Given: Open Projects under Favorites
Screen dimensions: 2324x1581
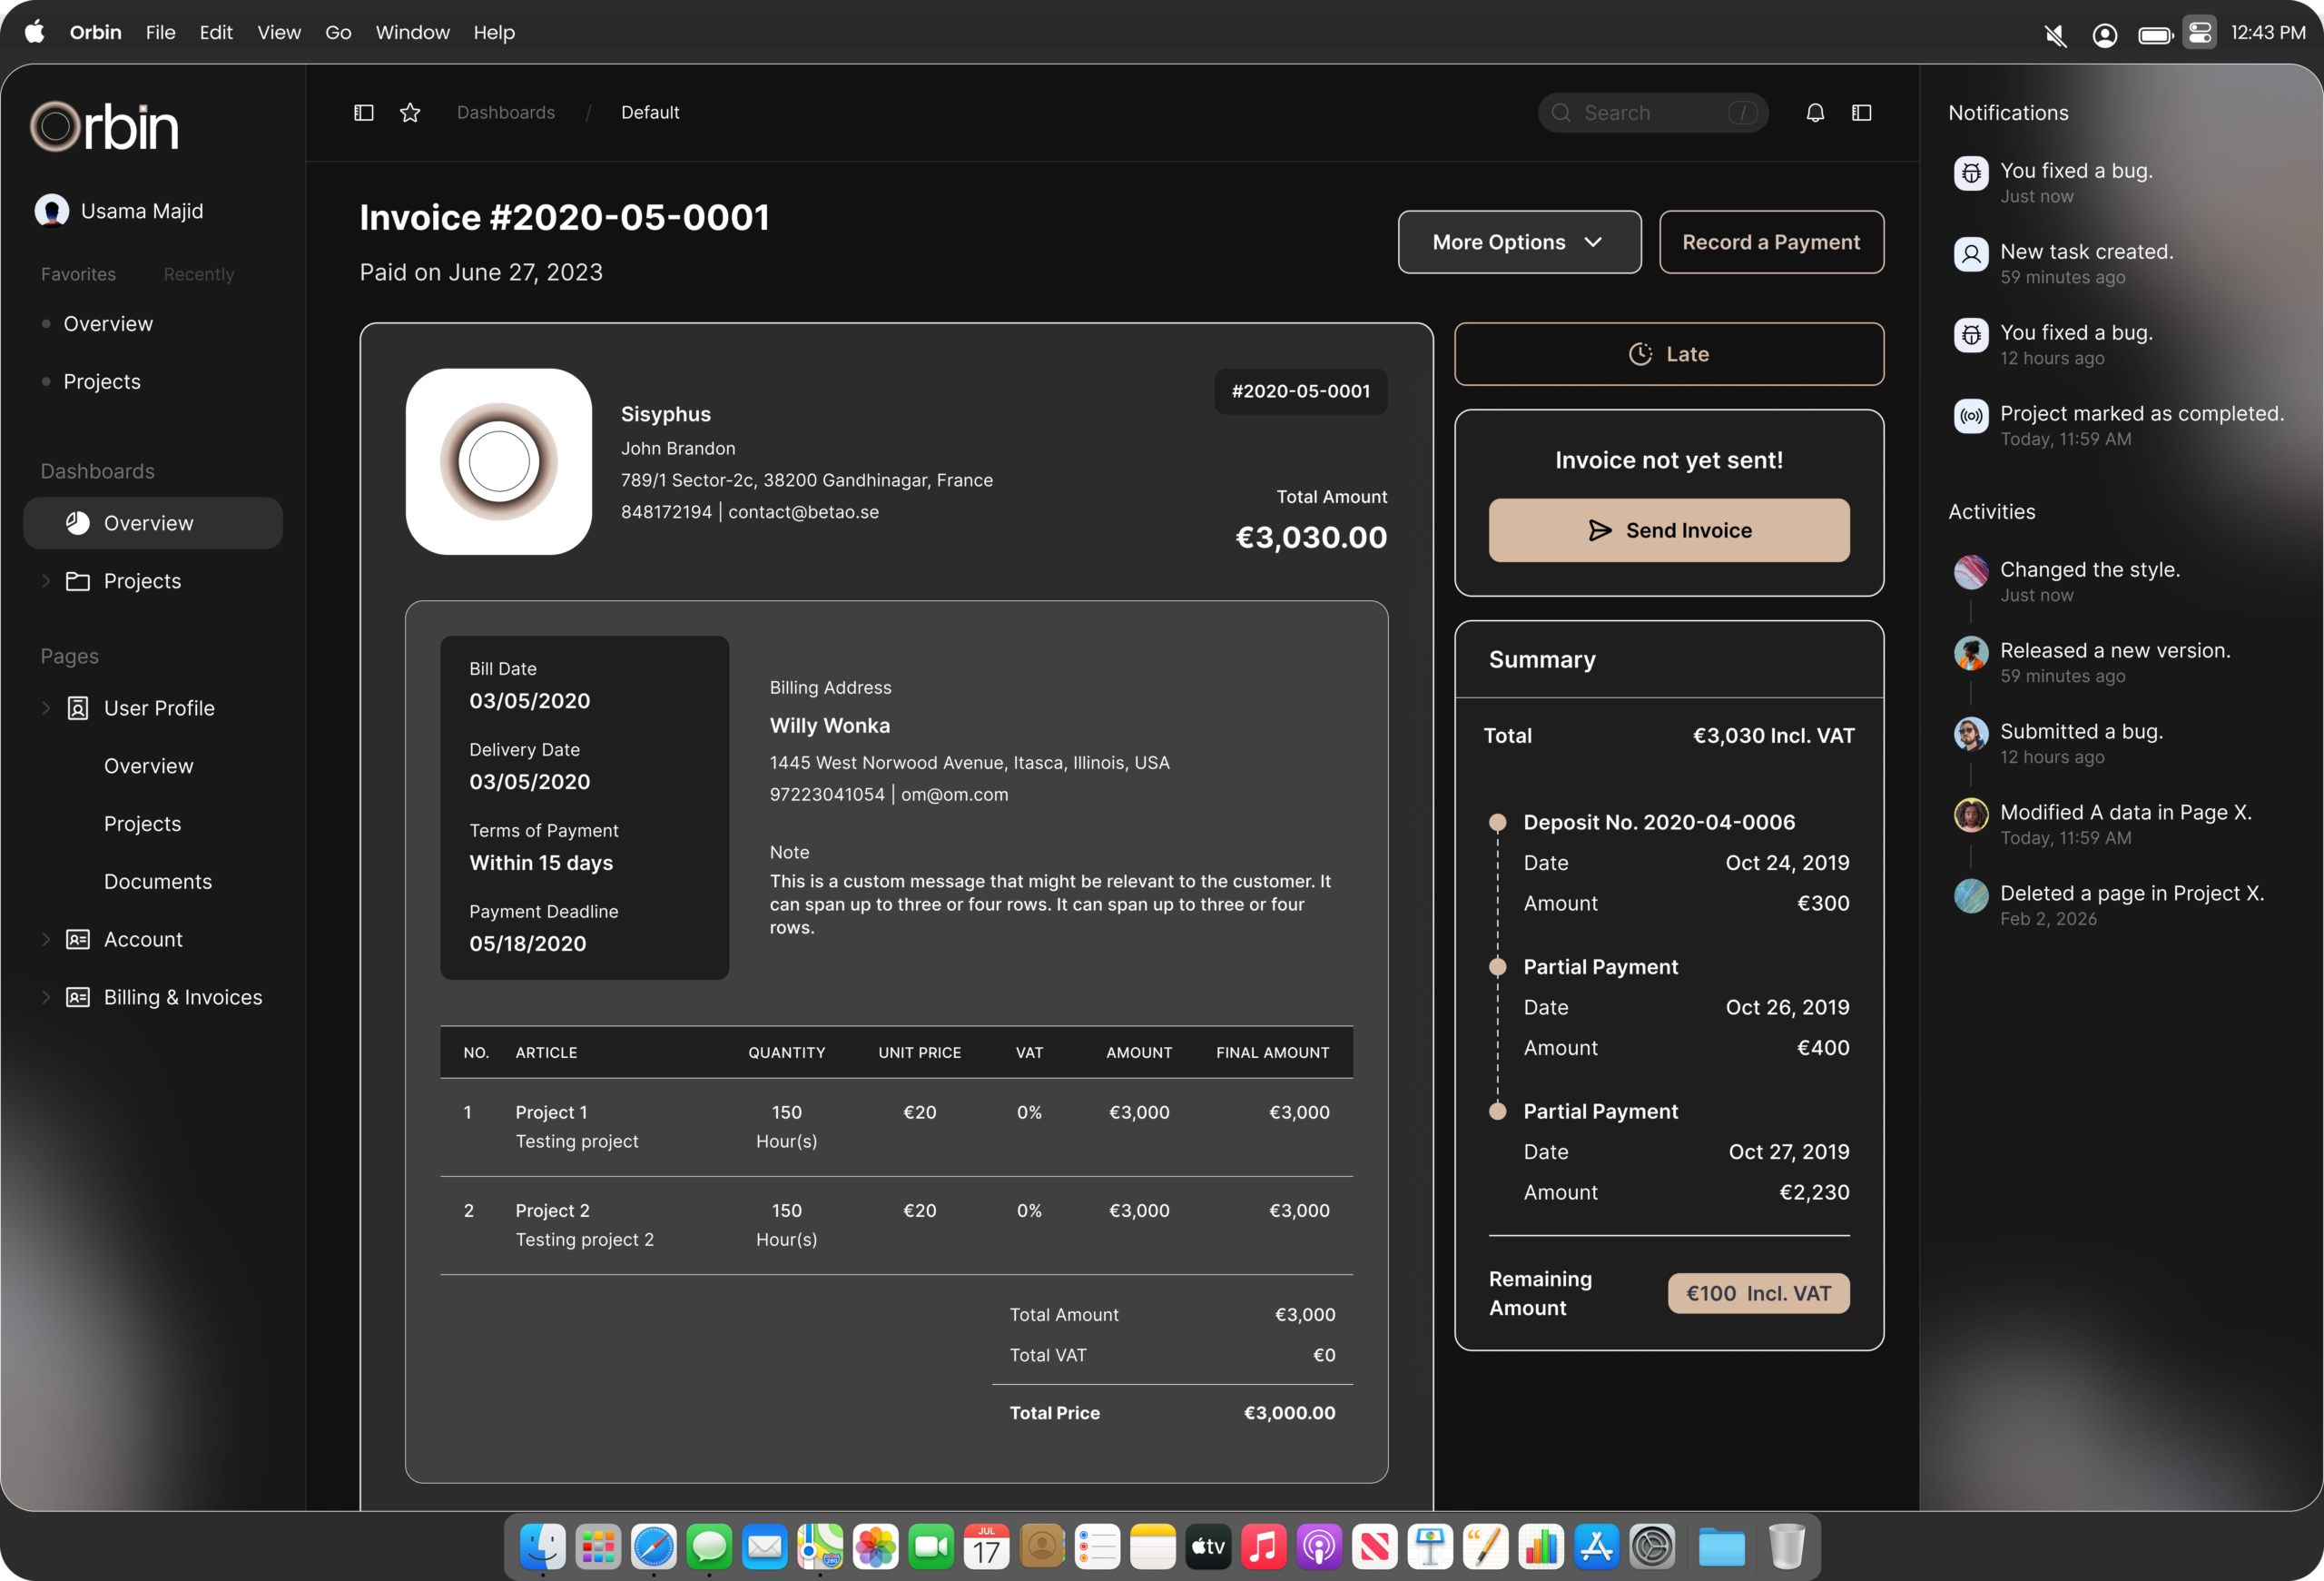Looking at the screenshot, I should [x=101, y=382].
